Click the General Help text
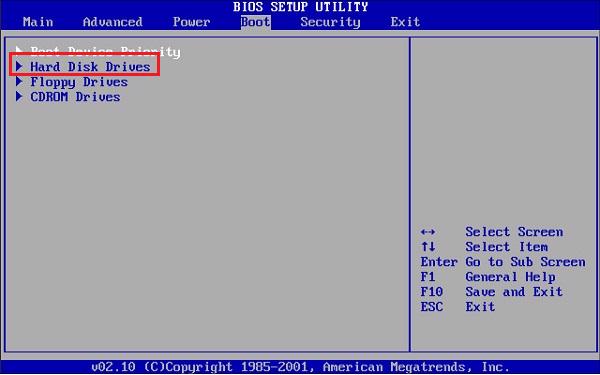600x375 pixels. 510,277
